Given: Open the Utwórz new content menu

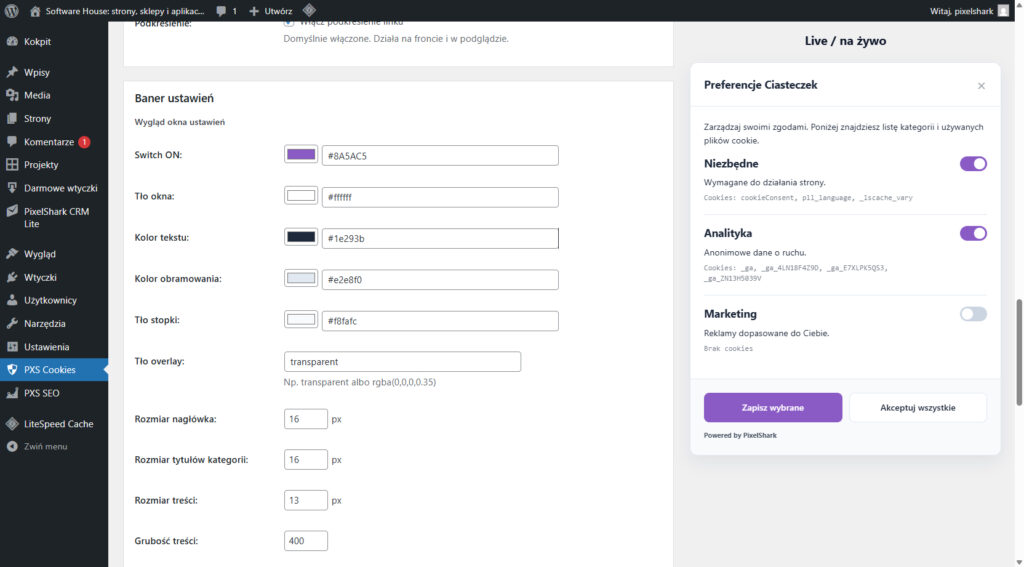Looking at the screenshot, I should pos(270,11).
